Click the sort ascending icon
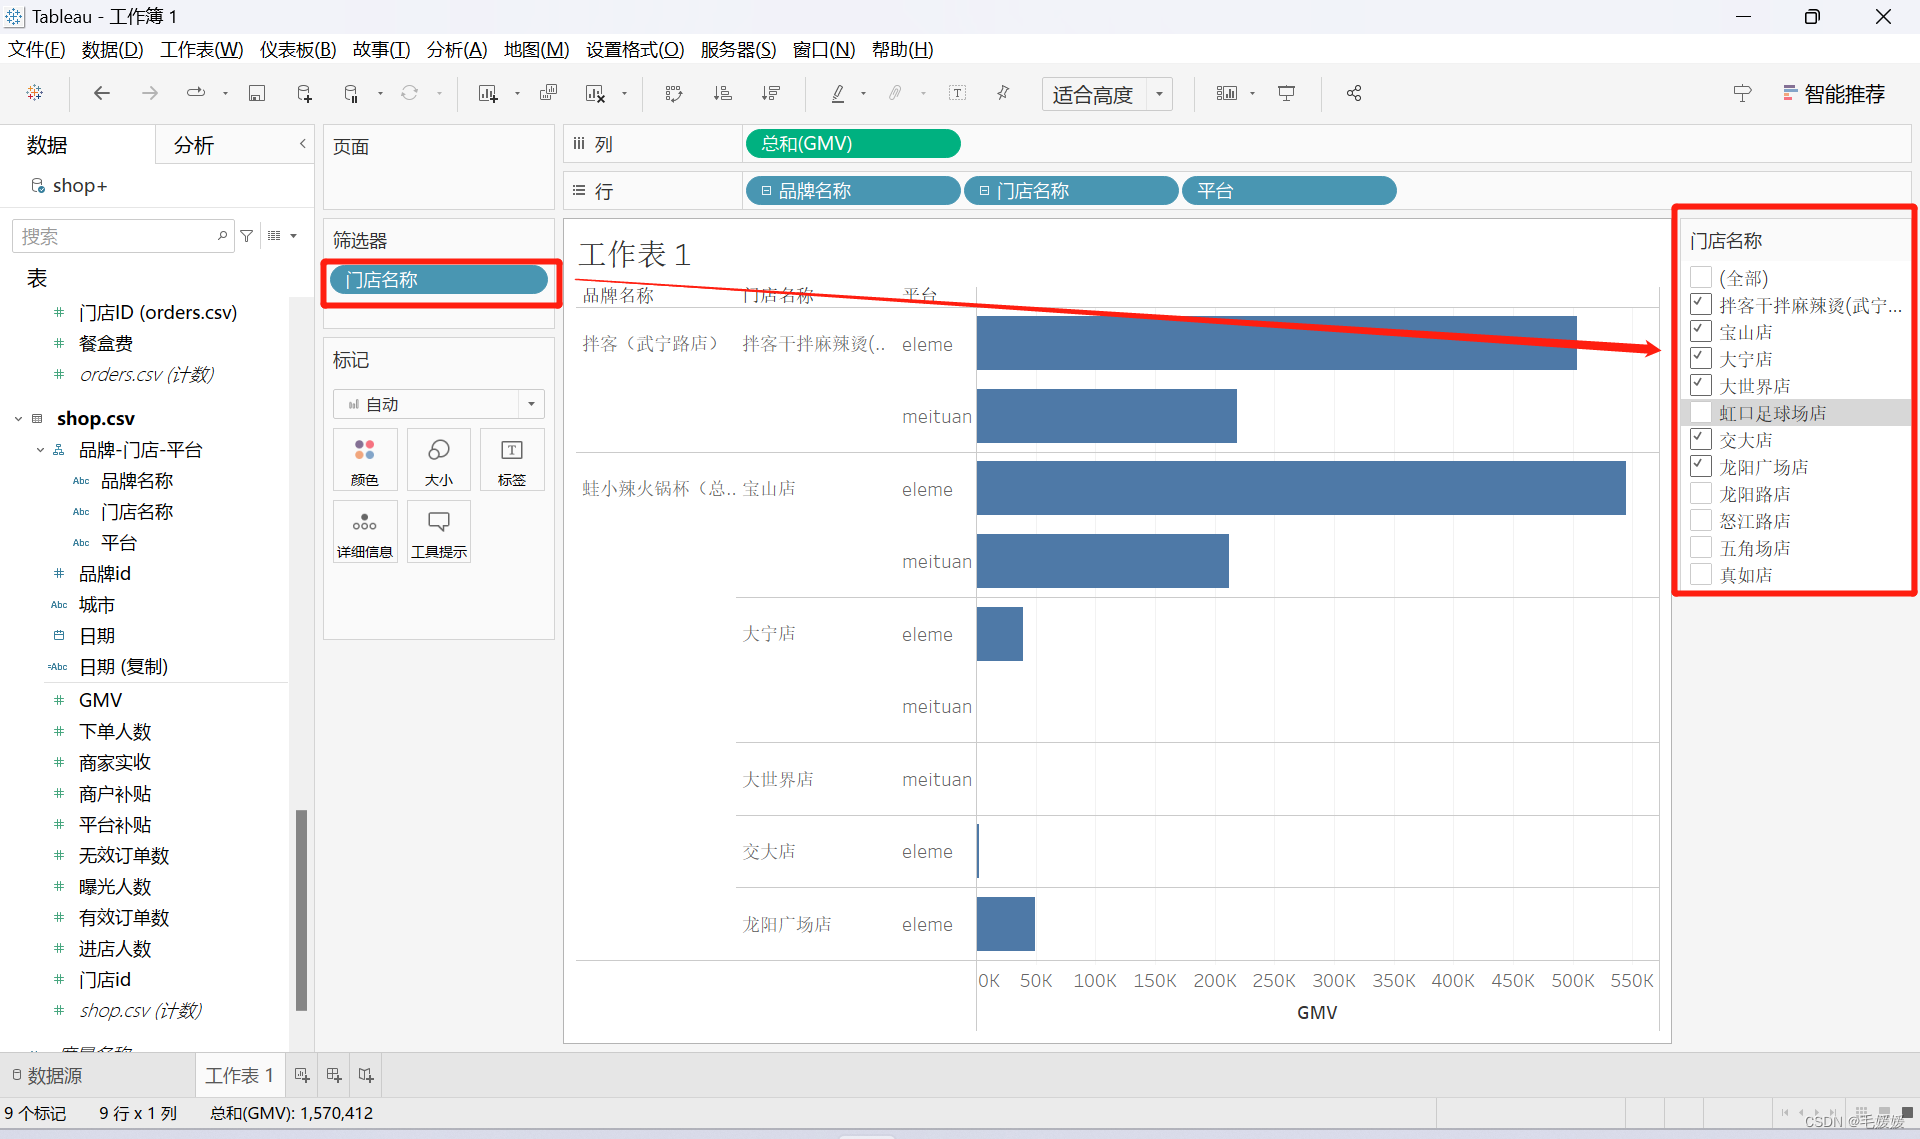Image resolution: width=1920 pixels, height=1139 pixels. coord(722,93)
